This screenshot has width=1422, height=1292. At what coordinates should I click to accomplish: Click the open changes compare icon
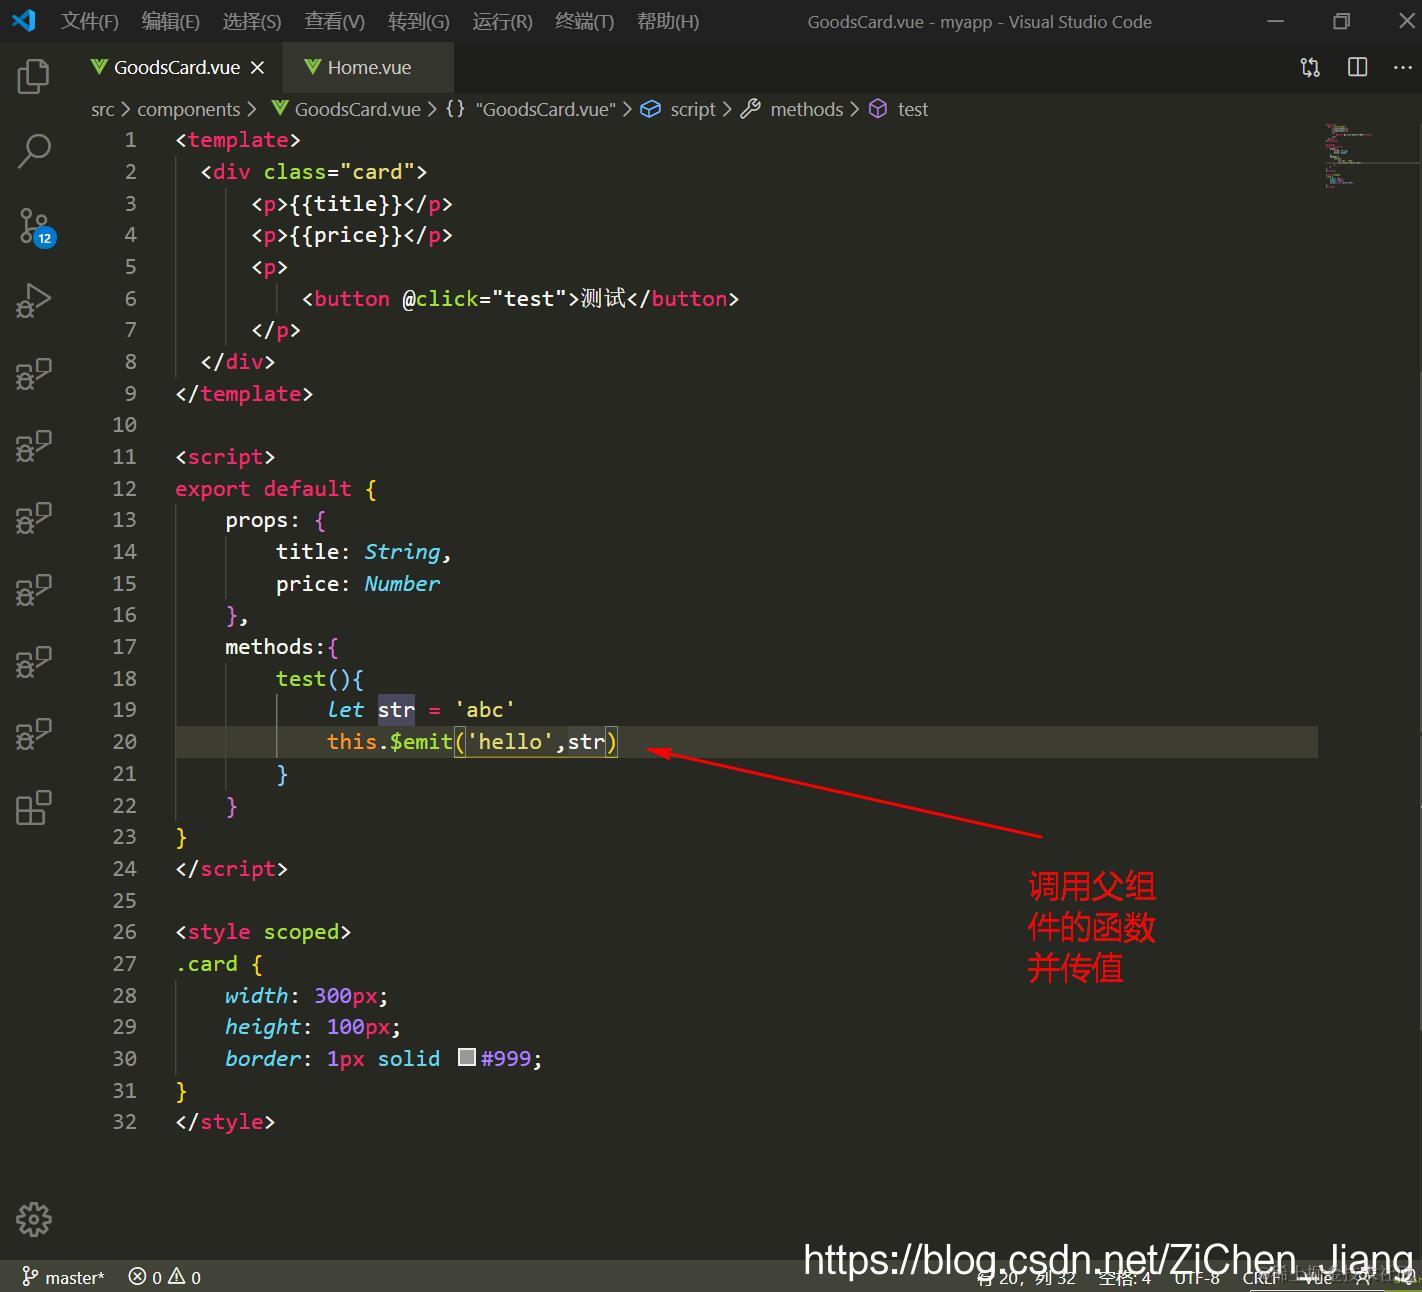1310,67
